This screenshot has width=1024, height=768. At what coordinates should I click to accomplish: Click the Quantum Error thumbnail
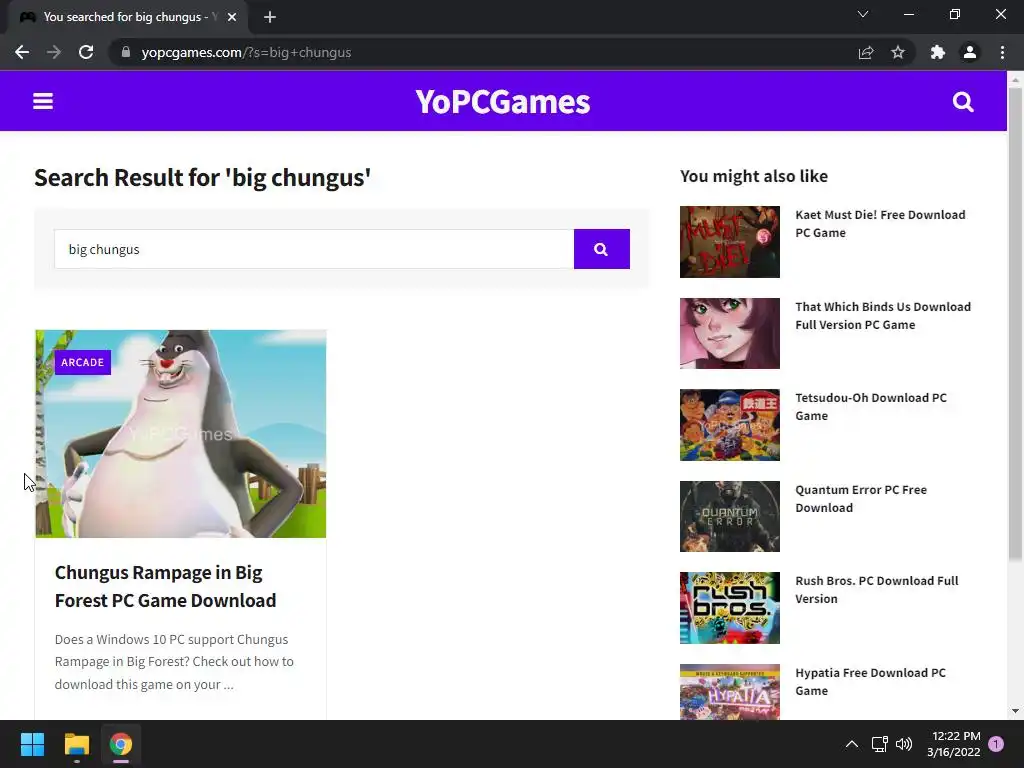point(729,517)
